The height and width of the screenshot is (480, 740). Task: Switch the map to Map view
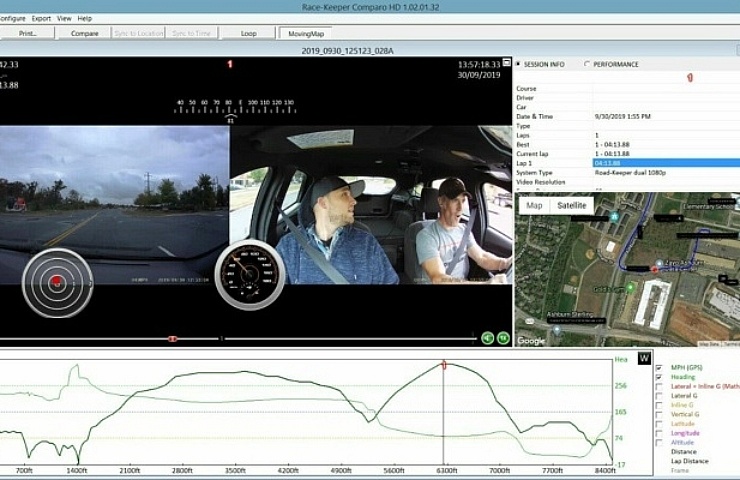click(534, 205)
